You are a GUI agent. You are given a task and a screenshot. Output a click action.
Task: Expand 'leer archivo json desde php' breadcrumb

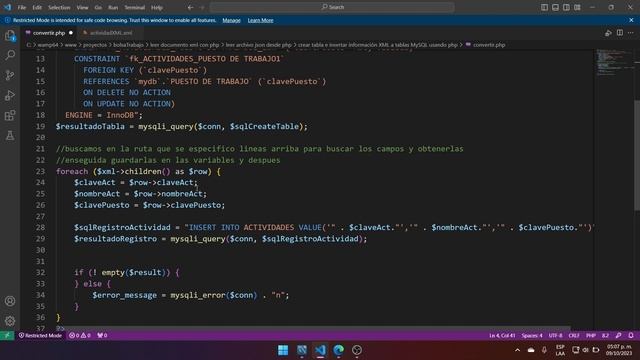258,45
